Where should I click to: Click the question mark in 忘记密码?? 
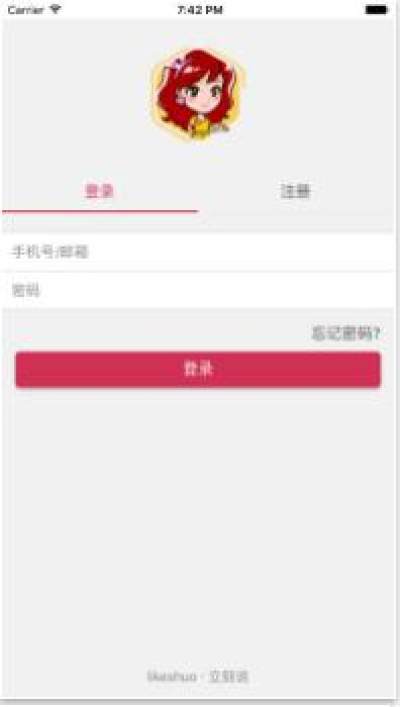(377, 334)
